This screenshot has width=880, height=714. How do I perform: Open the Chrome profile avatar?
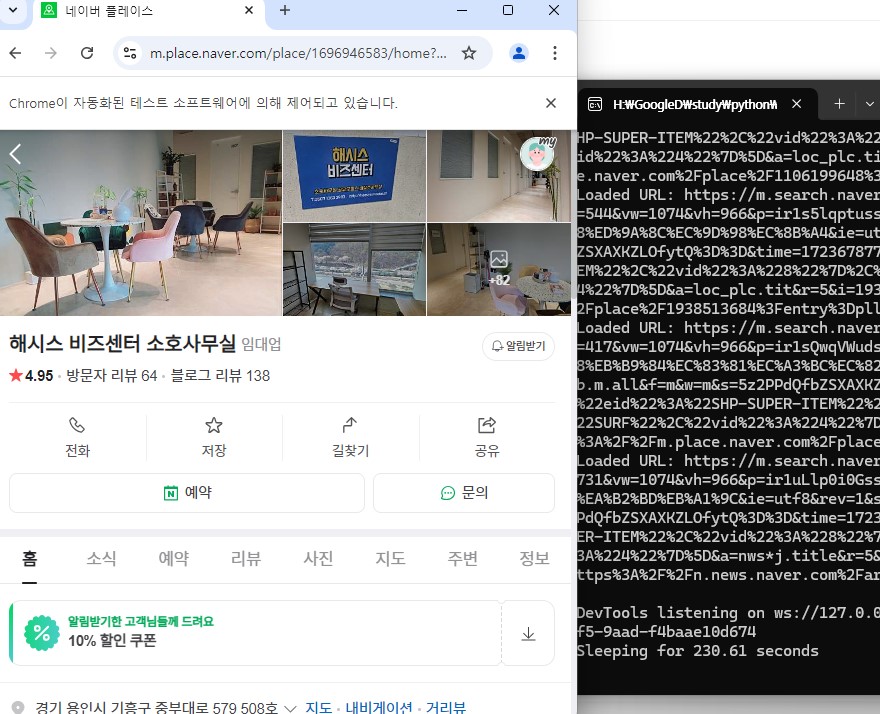519,53
